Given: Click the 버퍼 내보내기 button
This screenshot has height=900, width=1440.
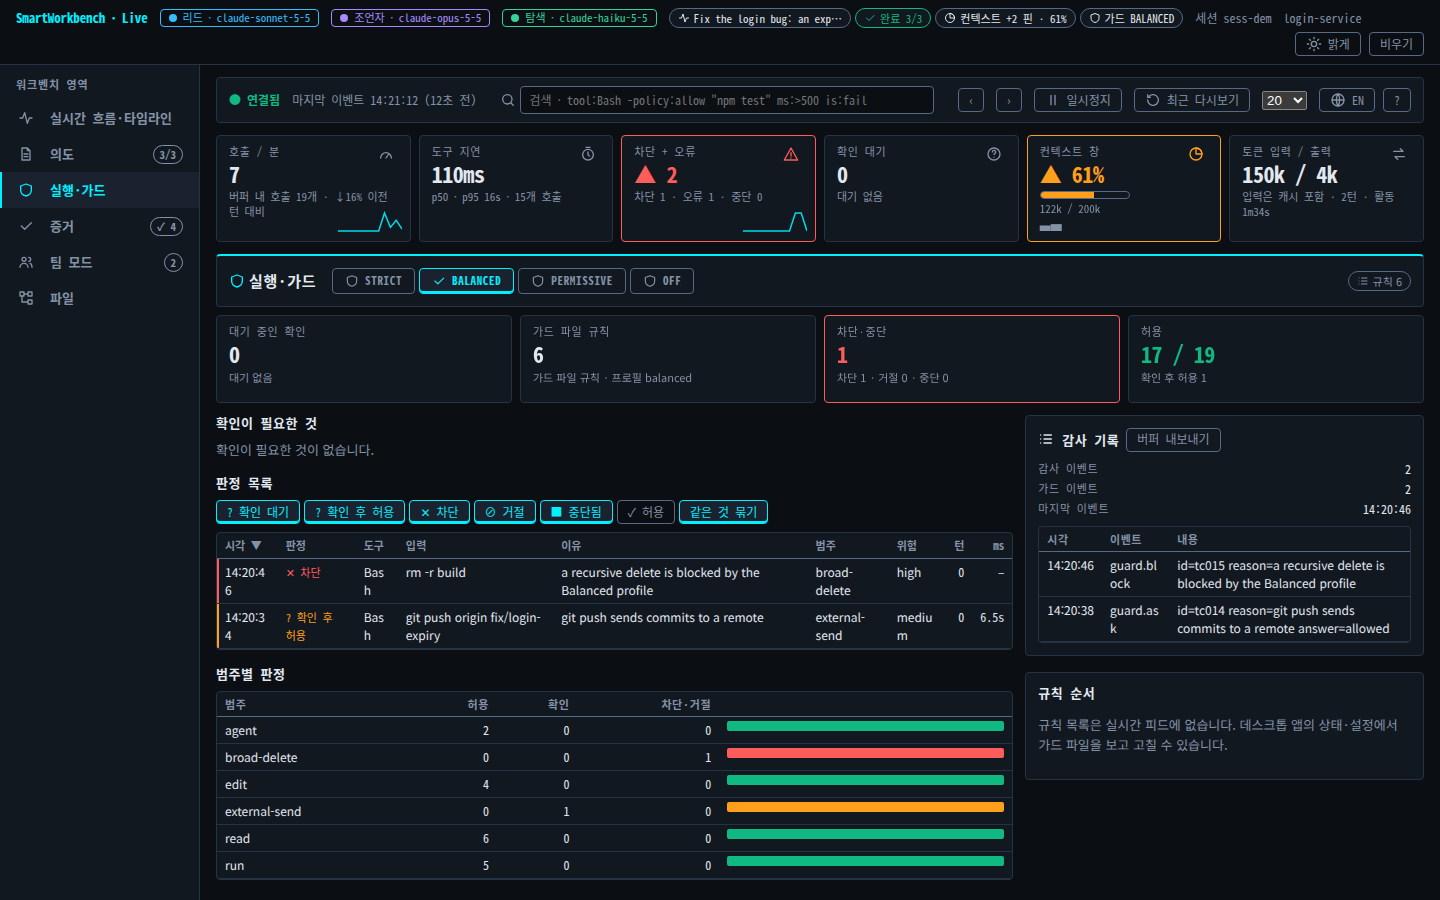Looking at the screenshot, I should coord(1173,439).
